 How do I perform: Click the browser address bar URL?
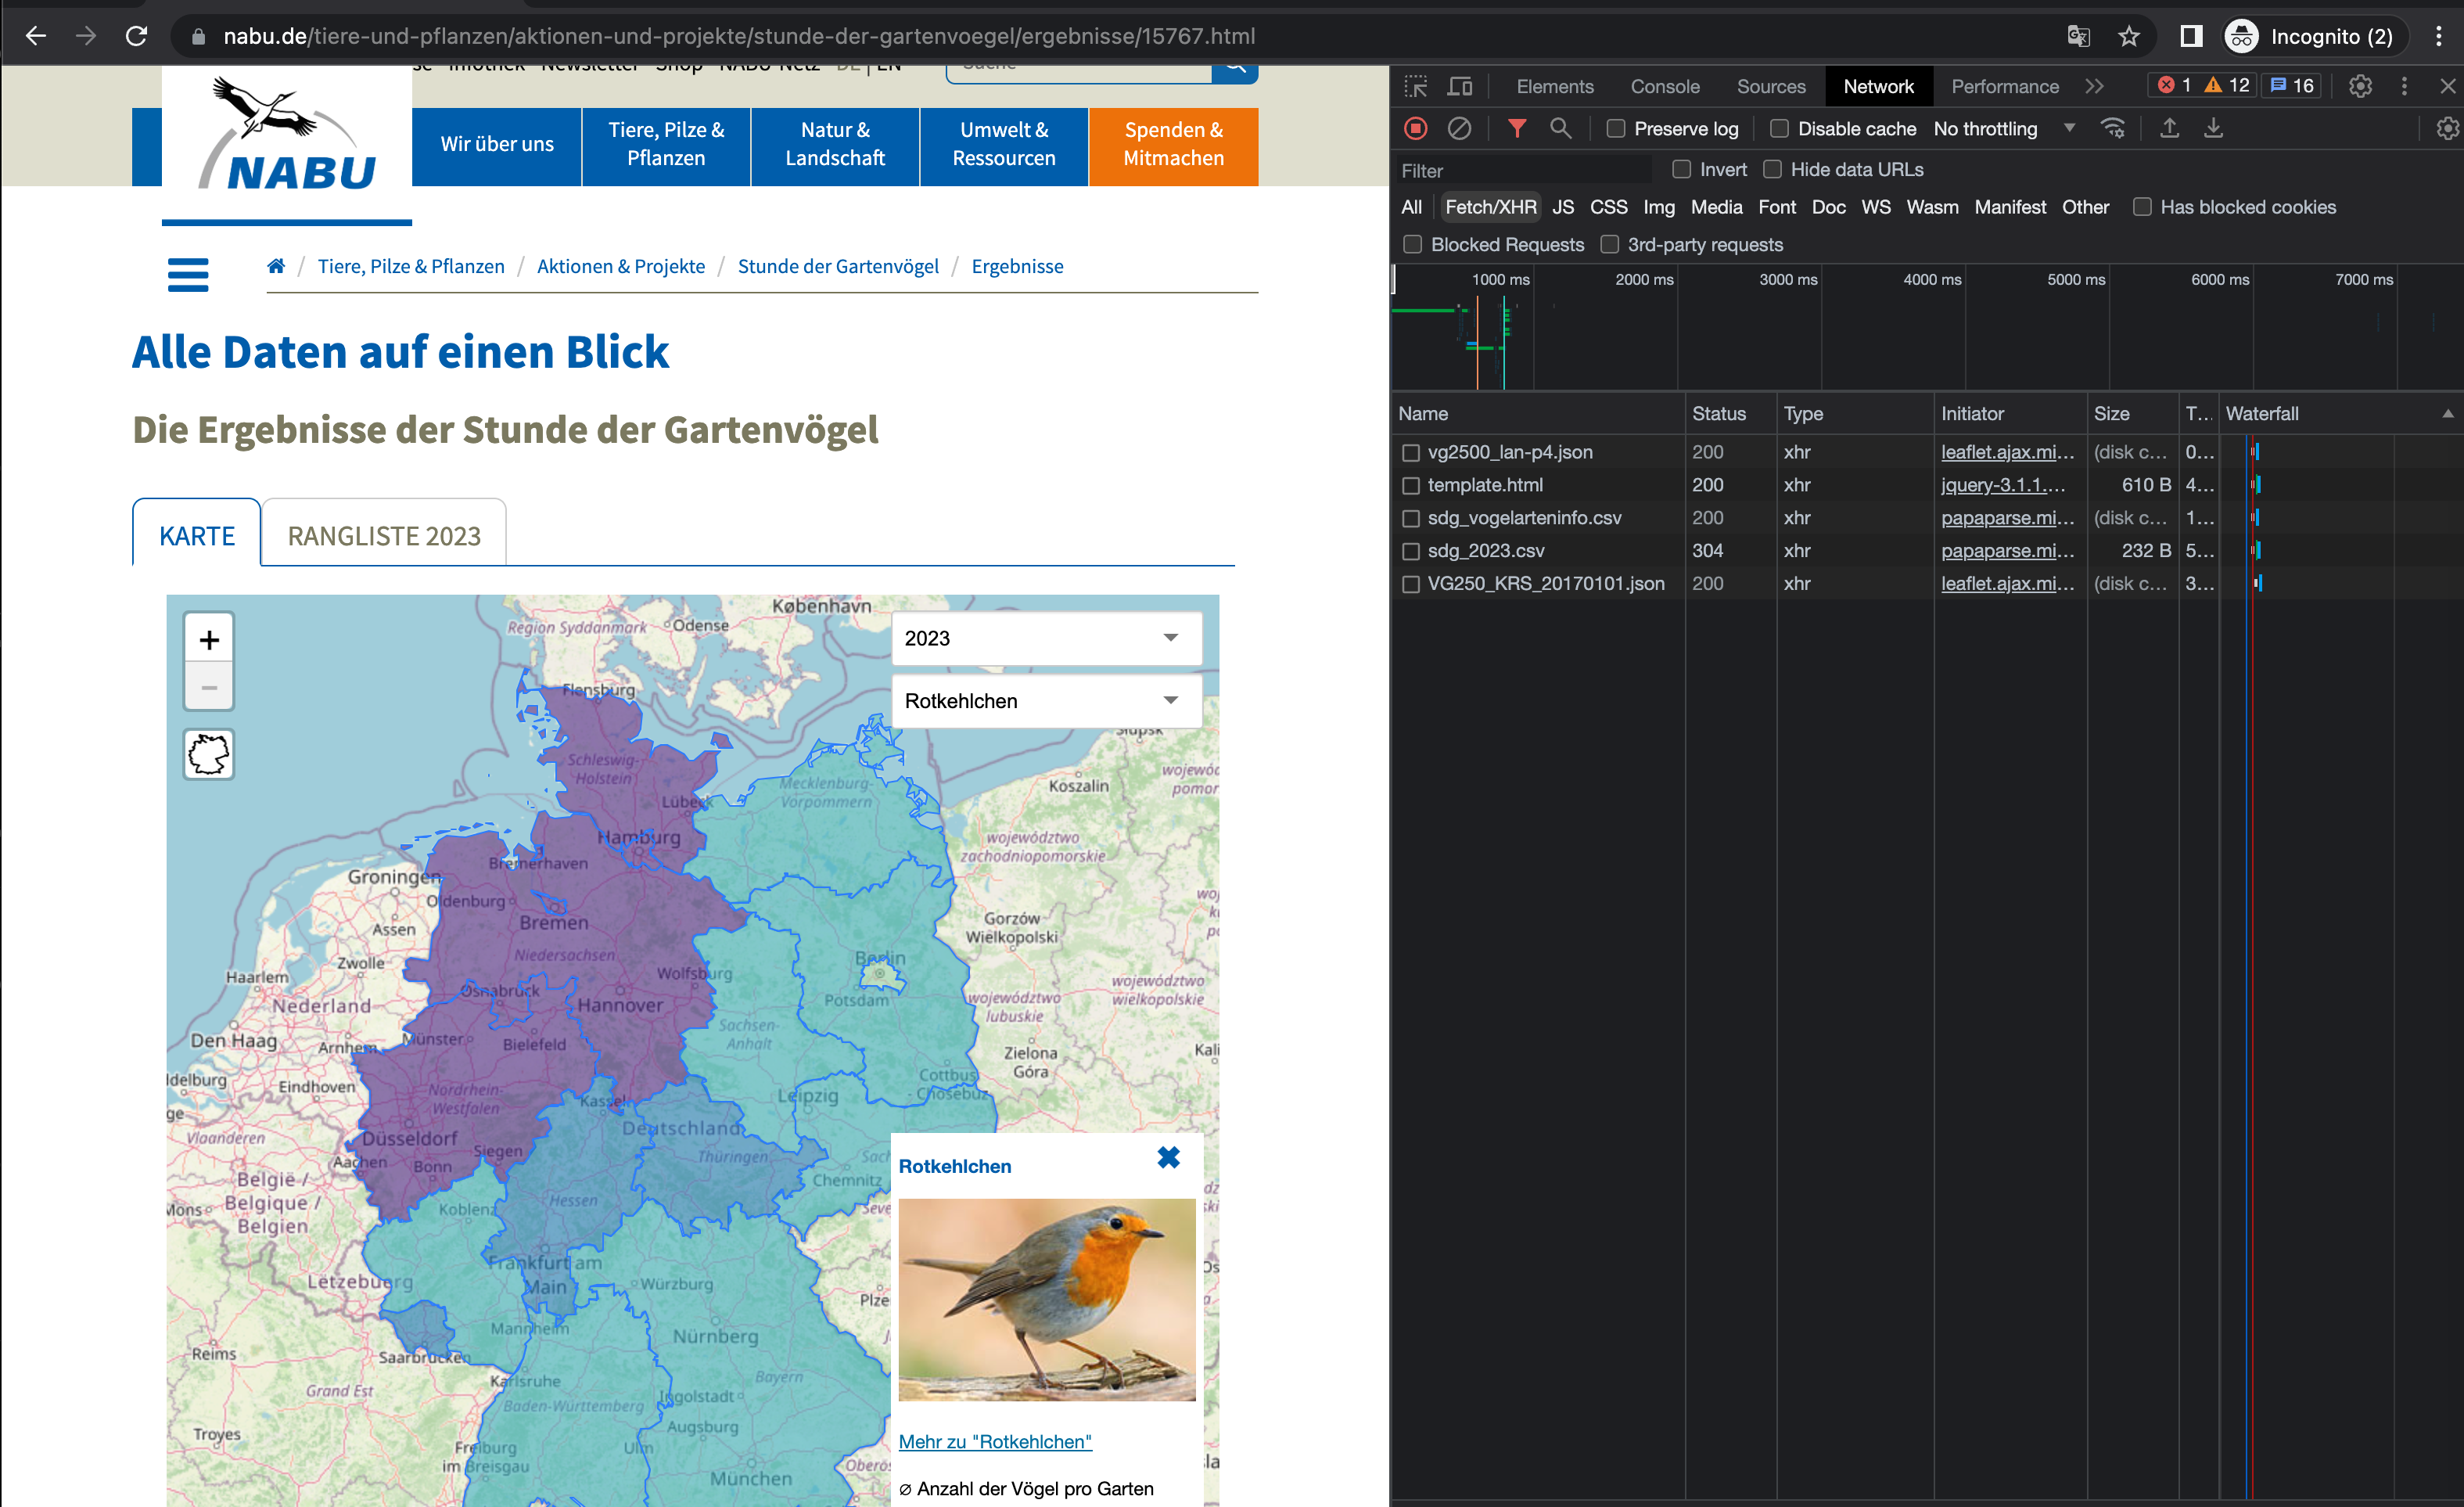(739, 36)
